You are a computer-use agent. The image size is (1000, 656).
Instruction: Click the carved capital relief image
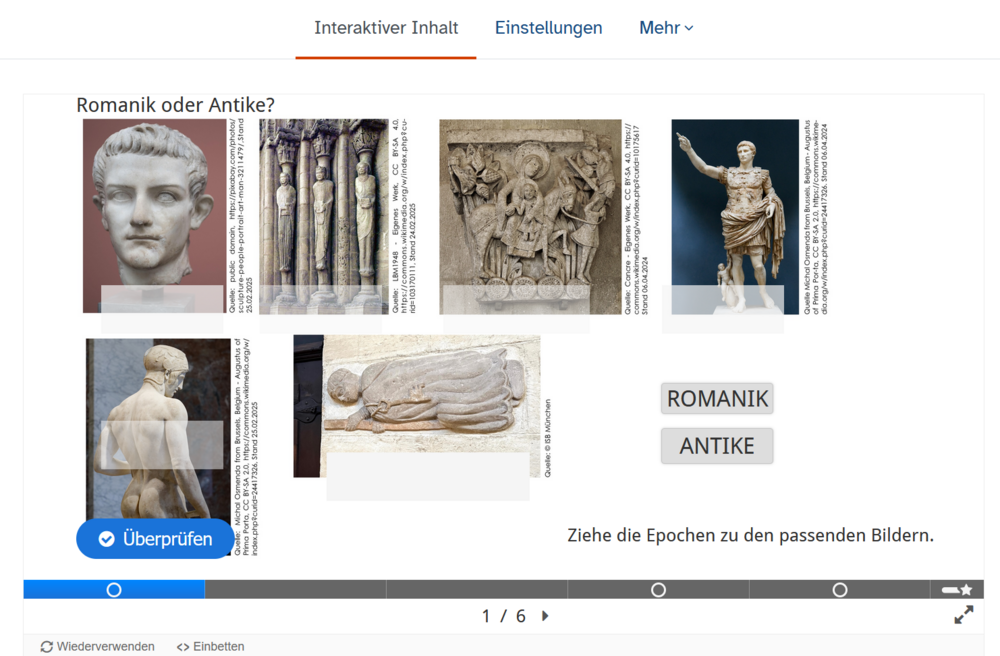coord(530,216)
